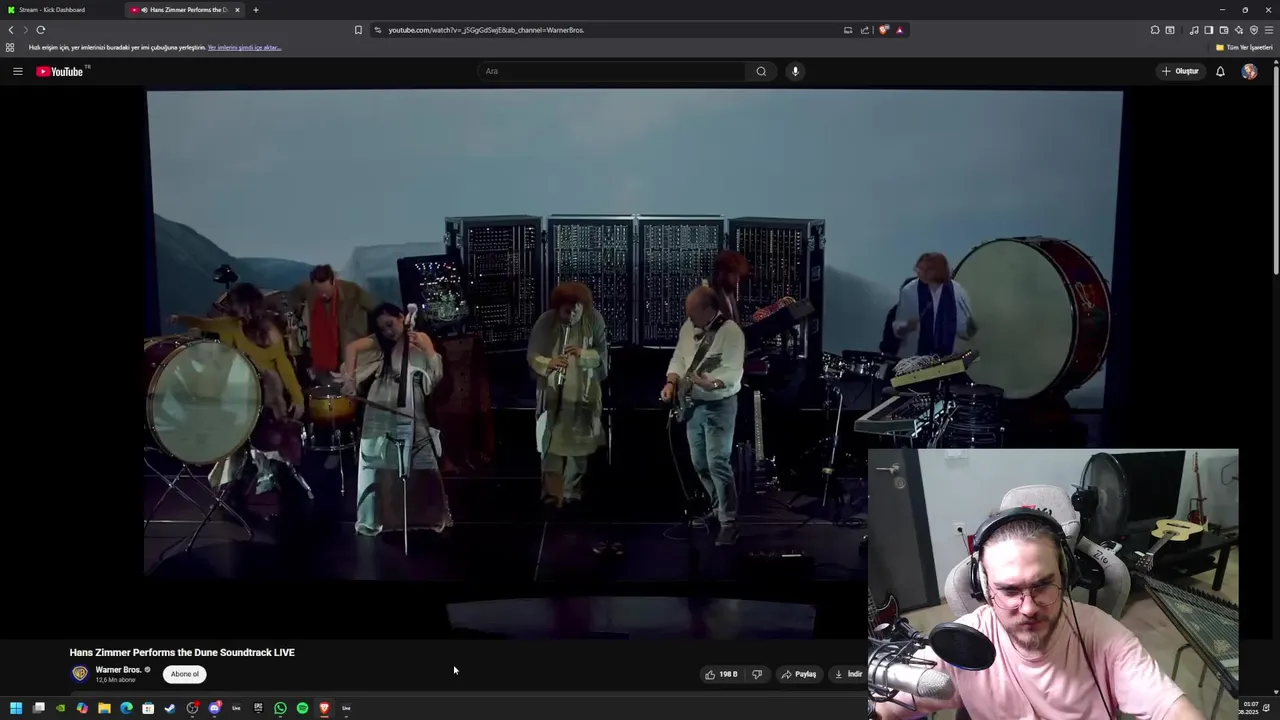Viewport: 1280px width, 720px height.
Task: Share this page via the address bar share icon
Action: tap(865, 30)
